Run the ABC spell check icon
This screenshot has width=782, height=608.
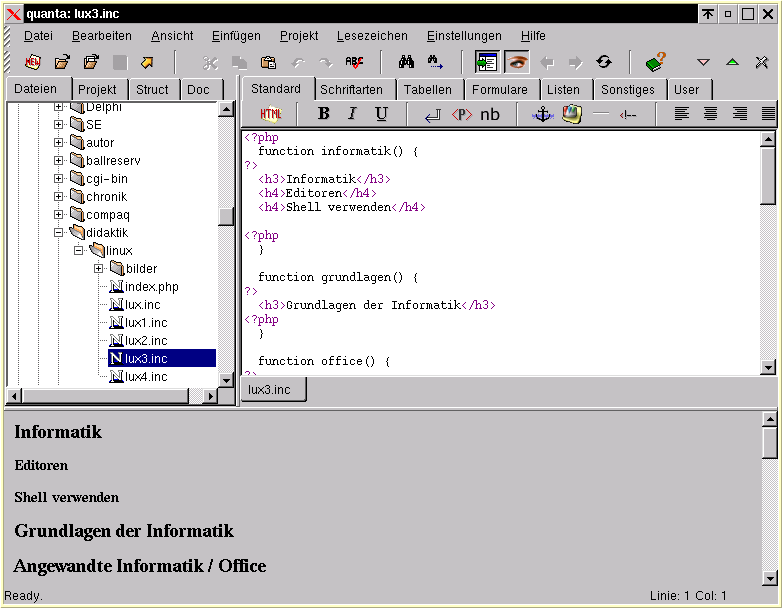pyautogui.click(x=354, y=62)
